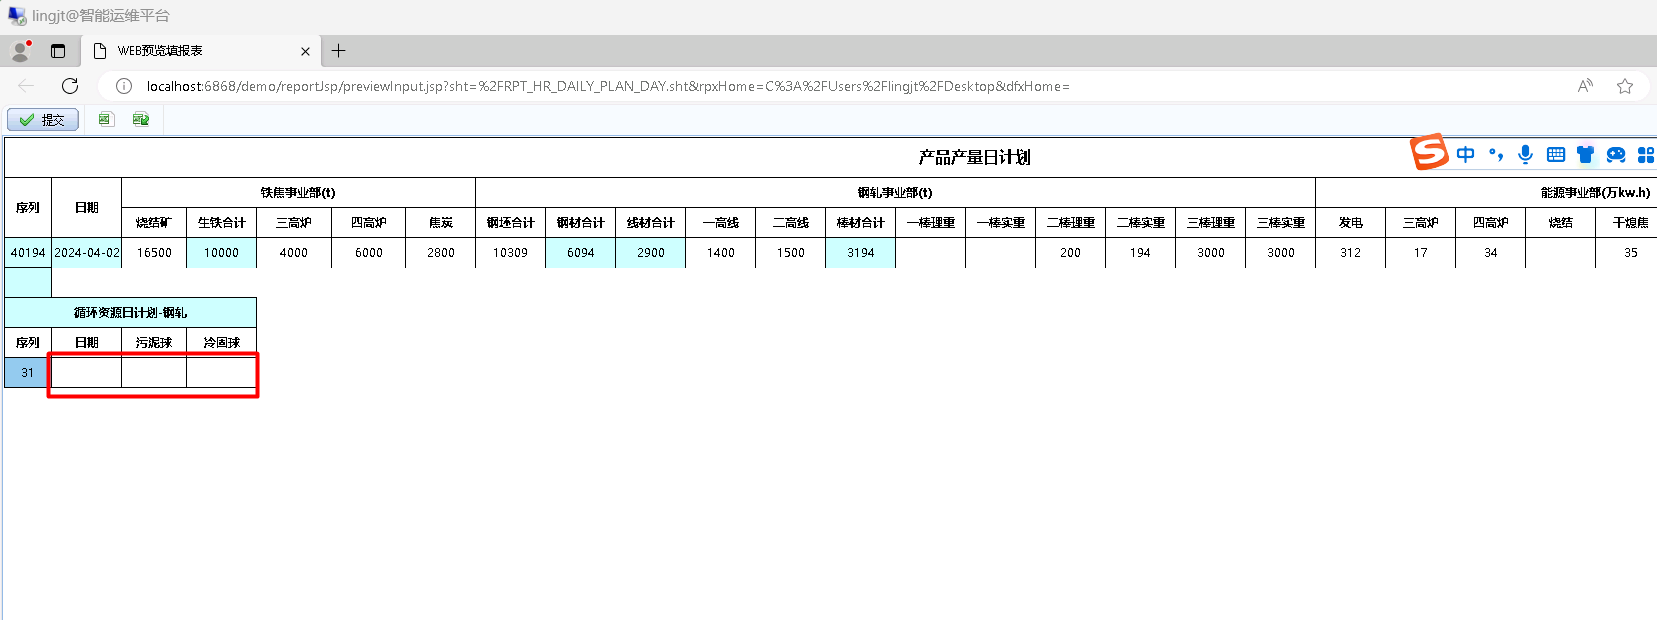
Task: Click the first Excel export icon
Action: (105, 120)
